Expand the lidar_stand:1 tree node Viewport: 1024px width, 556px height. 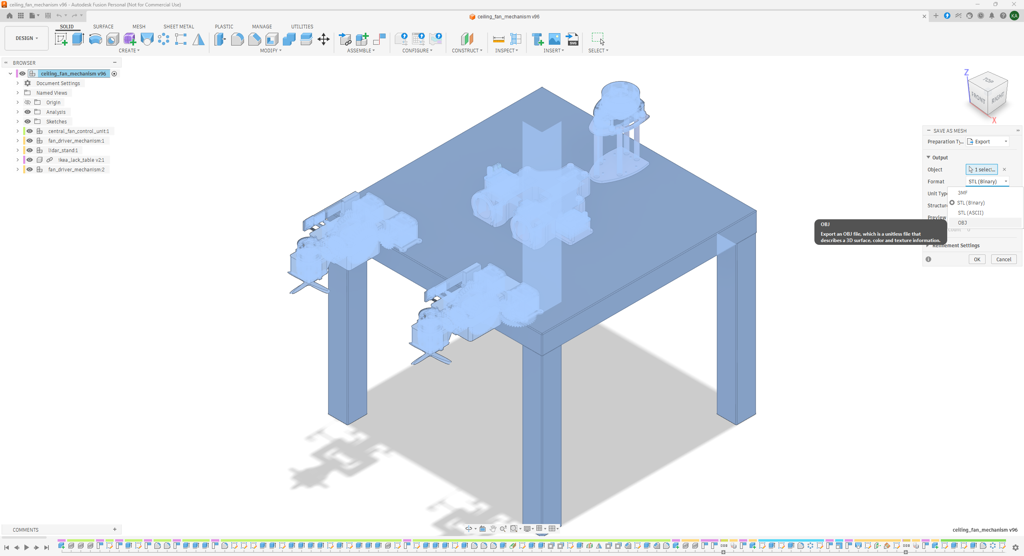point(18,150)
